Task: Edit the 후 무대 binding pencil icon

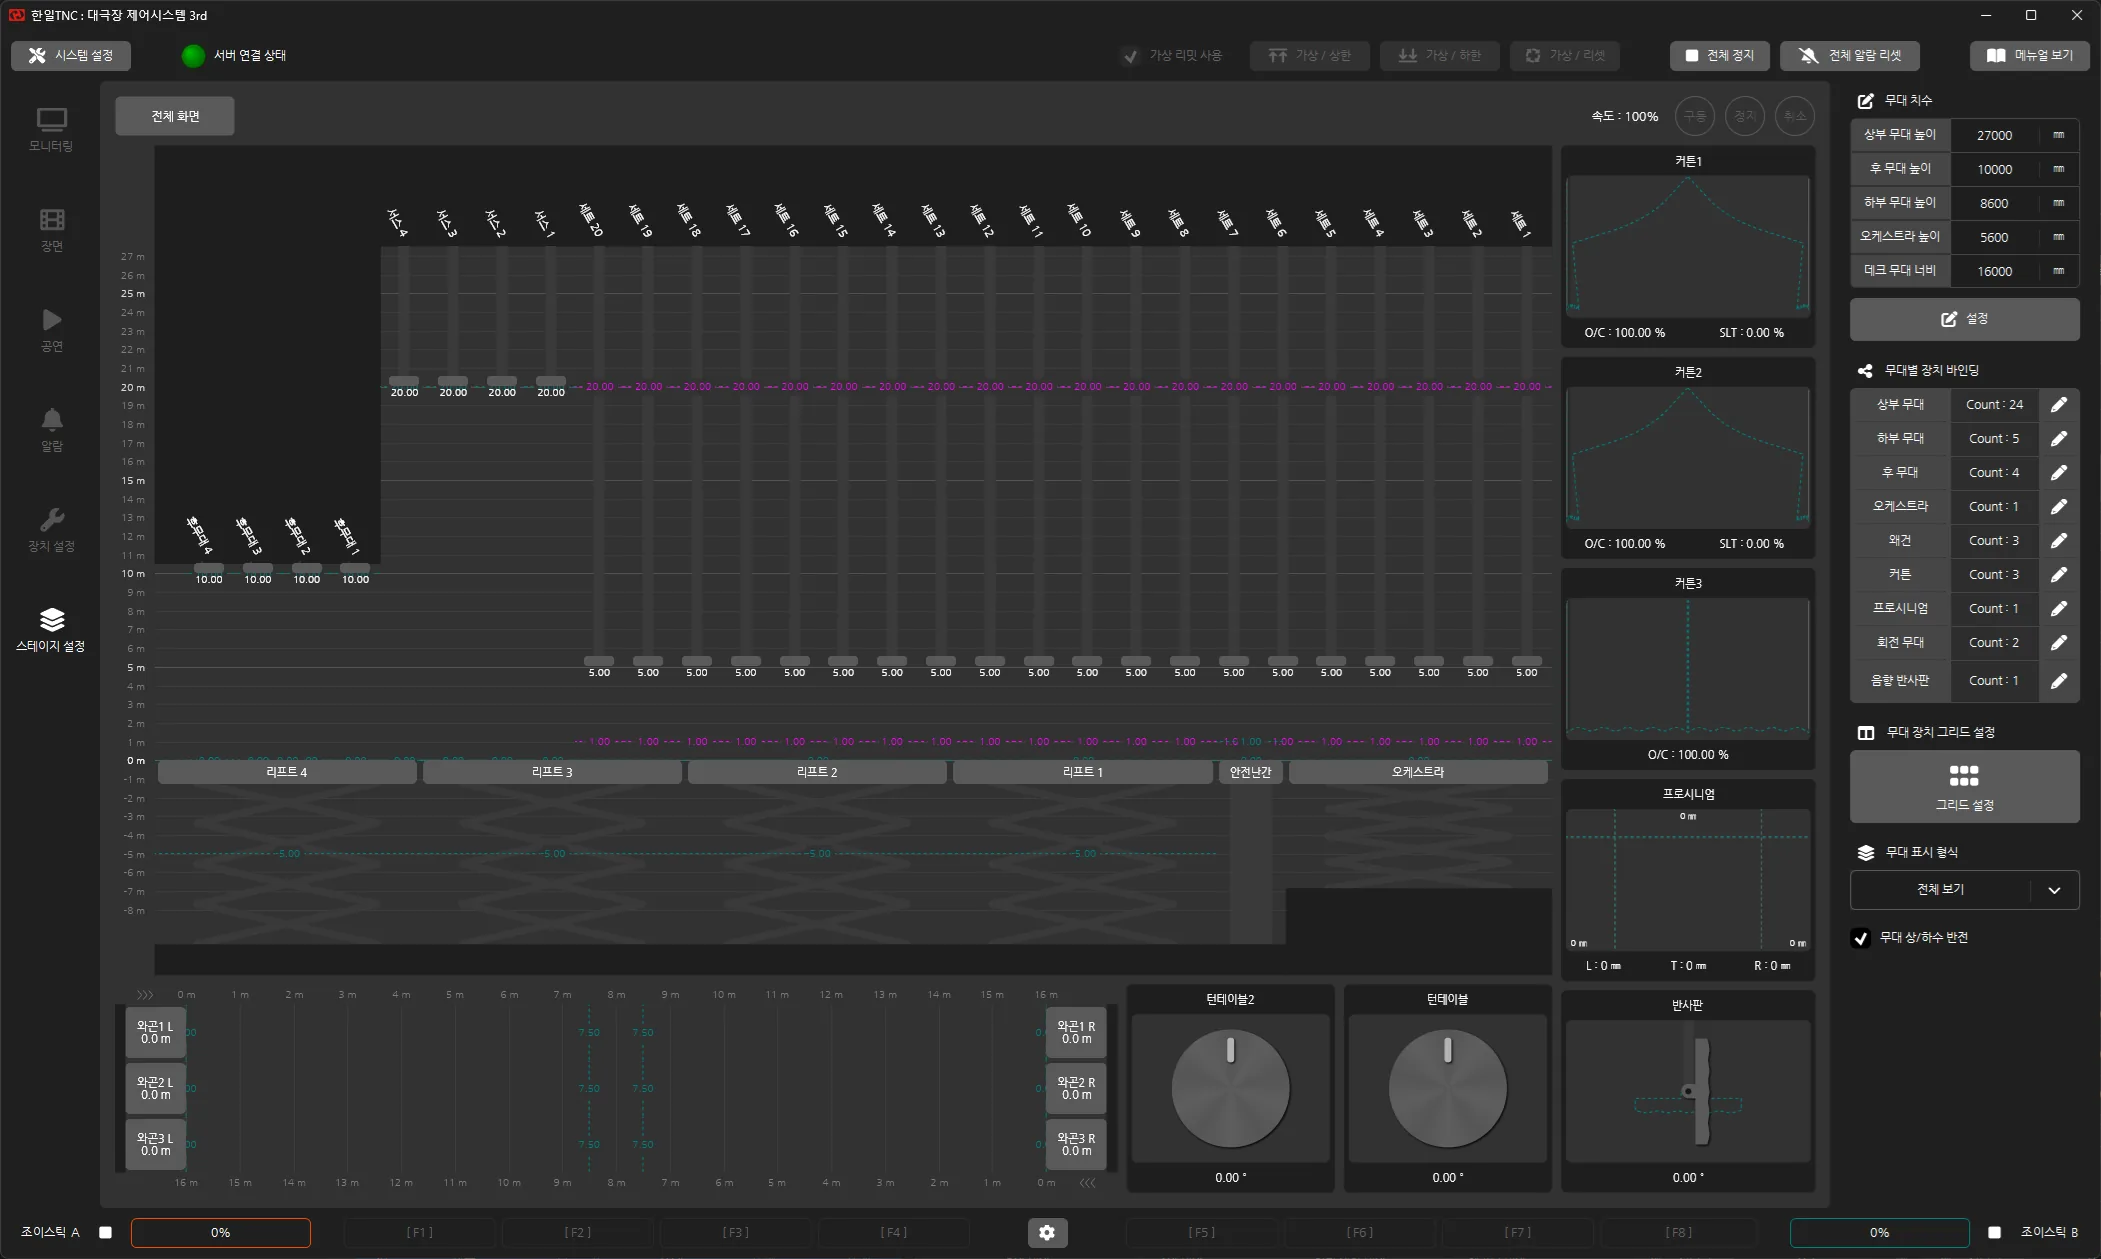Action: 2058,473
